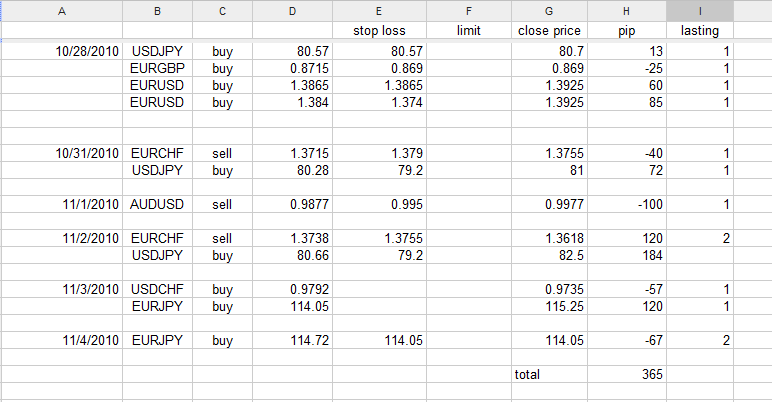Select column header A
The width and height of the screenshot is (772, 402).
(x=62, y=11)
